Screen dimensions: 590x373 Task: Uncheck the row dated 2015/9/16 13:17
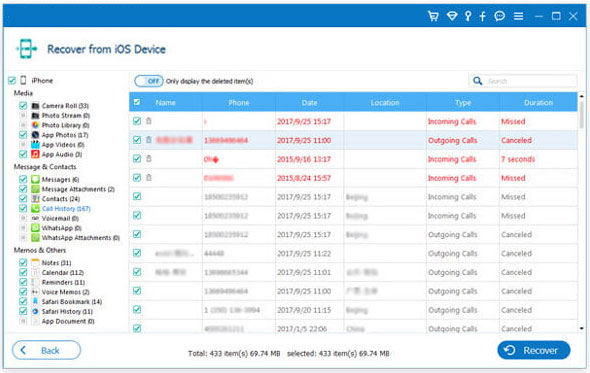(137, 159)
